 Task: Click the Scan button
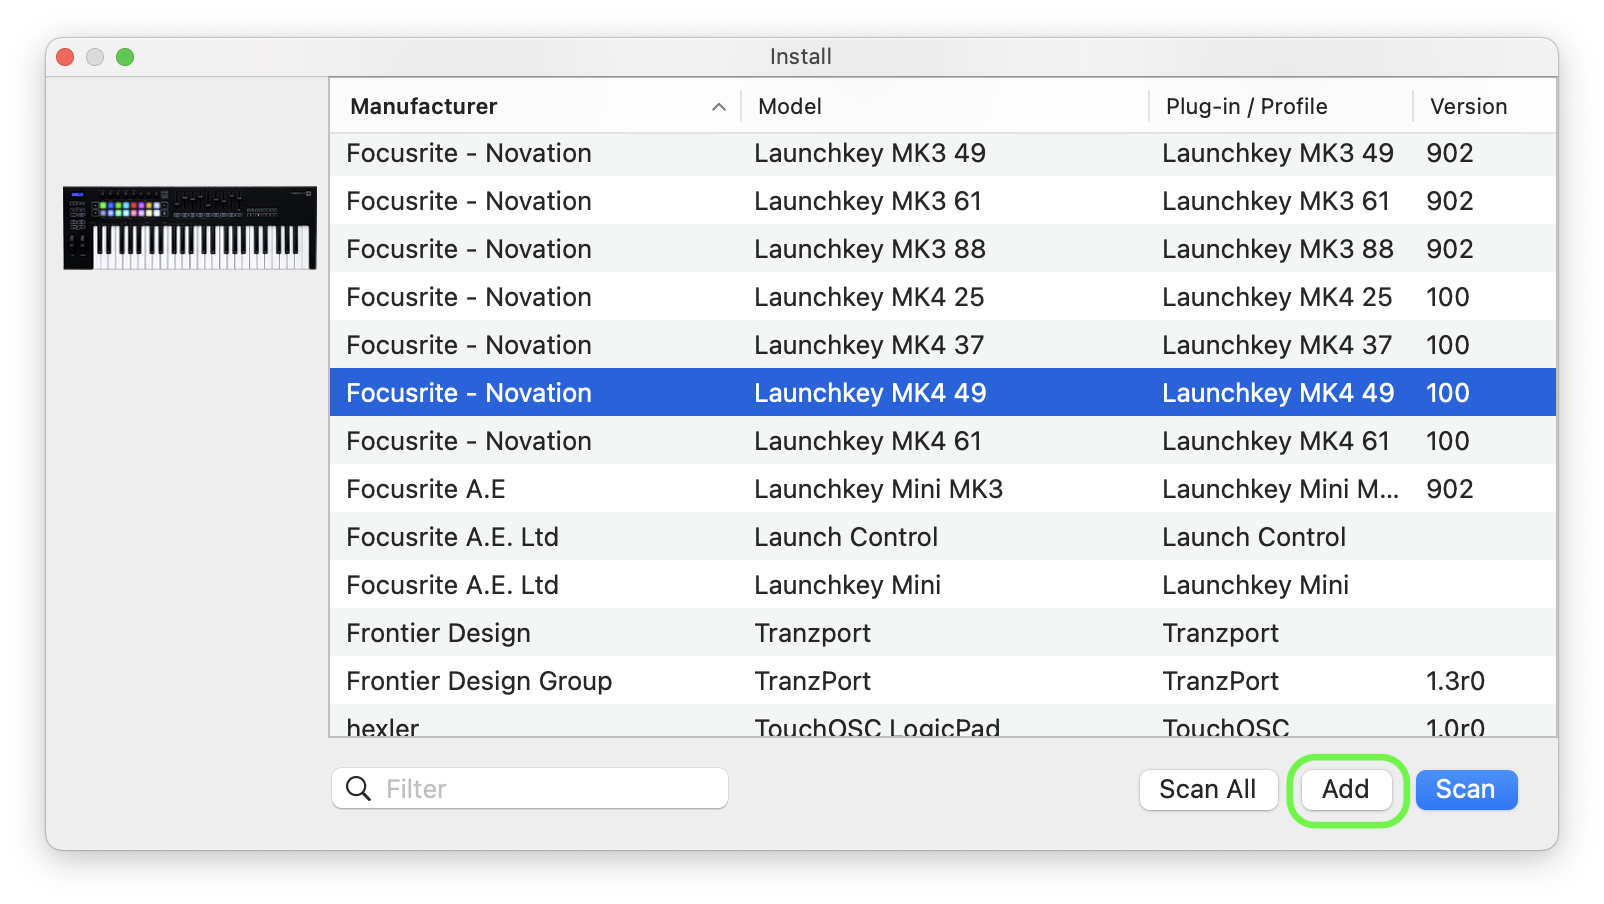pos(1466,789)
